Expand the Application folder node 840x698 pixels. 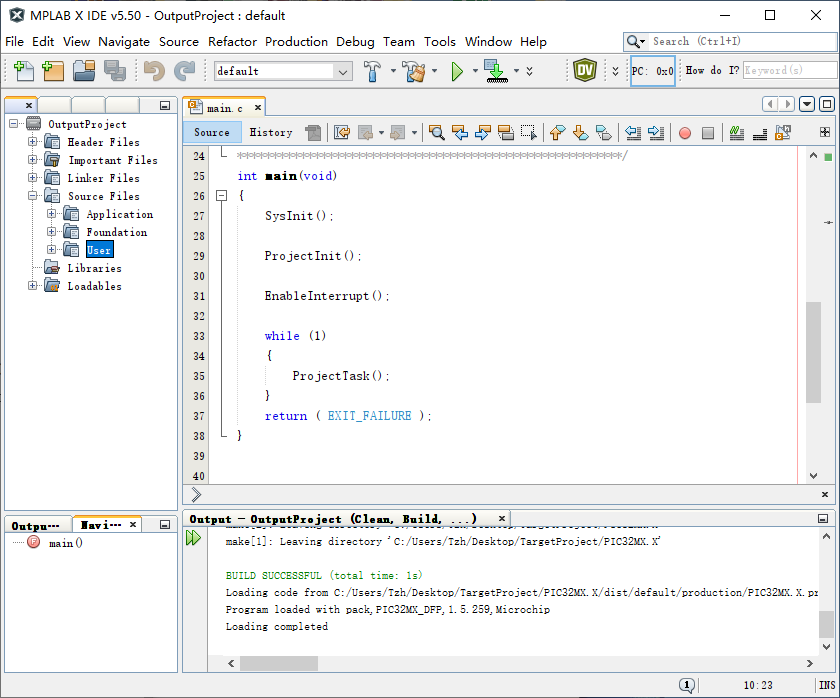coord(51,214)
